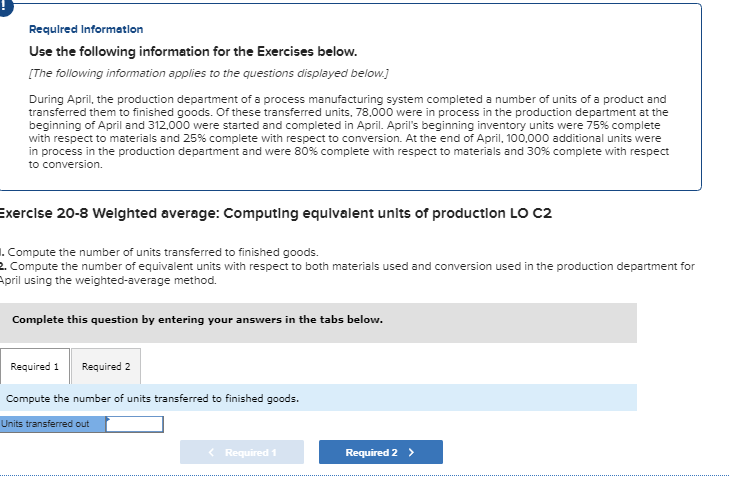Image resolution: width=729 pixels, height=477 pixels.
Task: Click the Units transferred out label cell
Action: point(52,424)
